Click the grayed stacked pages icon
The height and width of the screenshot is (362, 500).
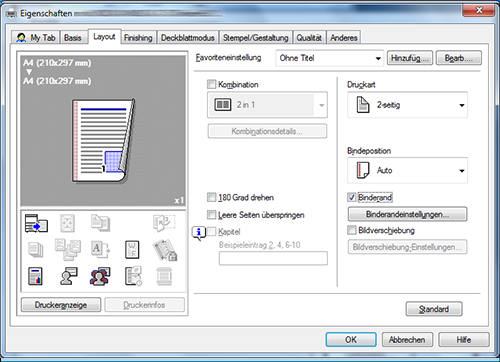pos(36,250)
